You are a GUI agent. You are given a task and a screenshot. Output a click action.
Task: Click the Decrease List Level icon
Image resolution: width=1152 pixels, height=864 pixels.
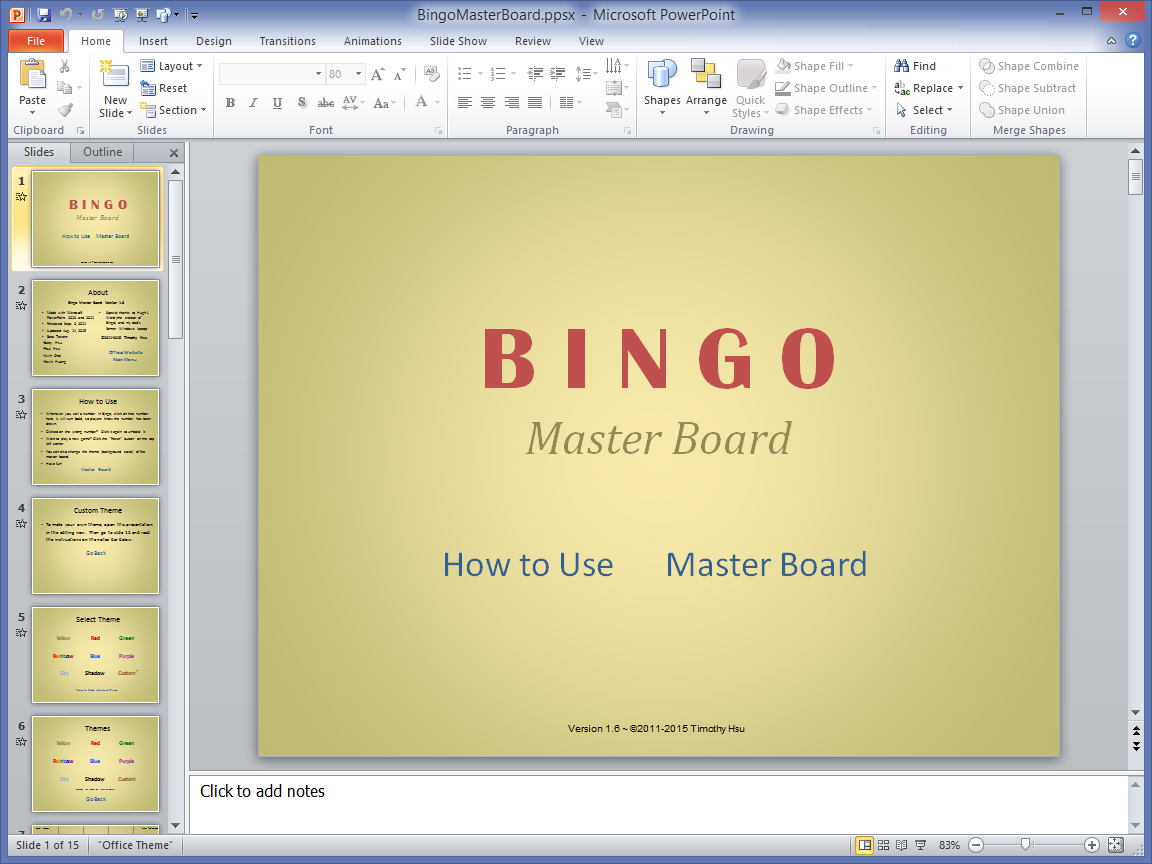[x=535, y=73]
